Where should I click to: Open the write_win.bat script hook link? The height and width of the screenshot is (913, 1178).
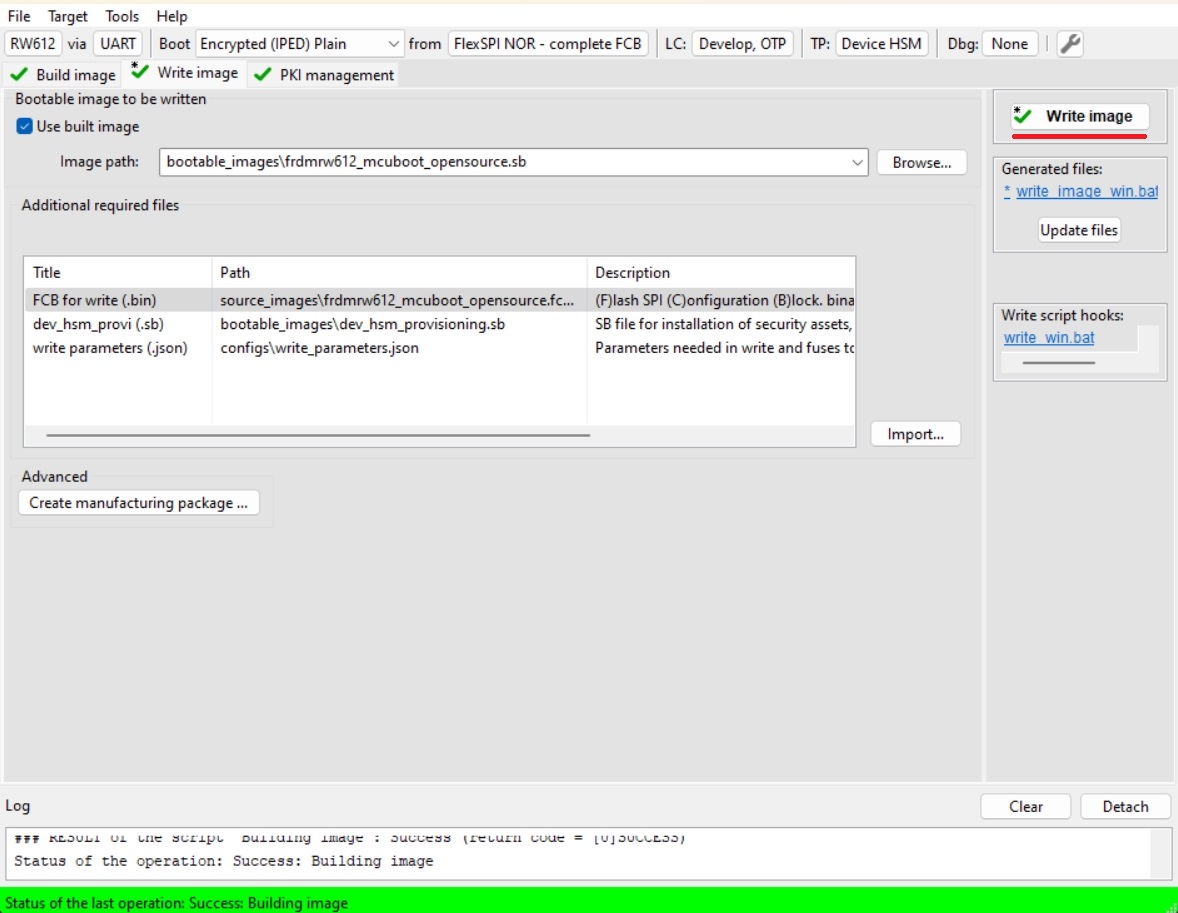pos(1049,337)
